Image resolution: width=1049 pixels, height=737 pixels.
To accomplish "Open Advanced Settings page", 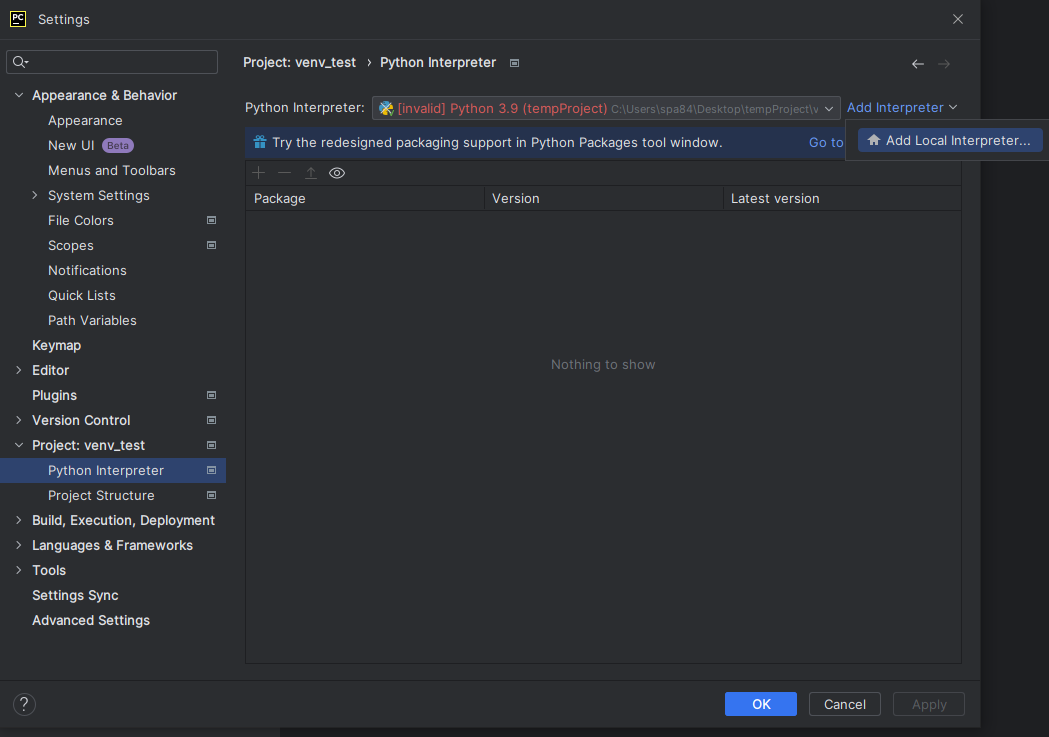I will coord(91,620).
